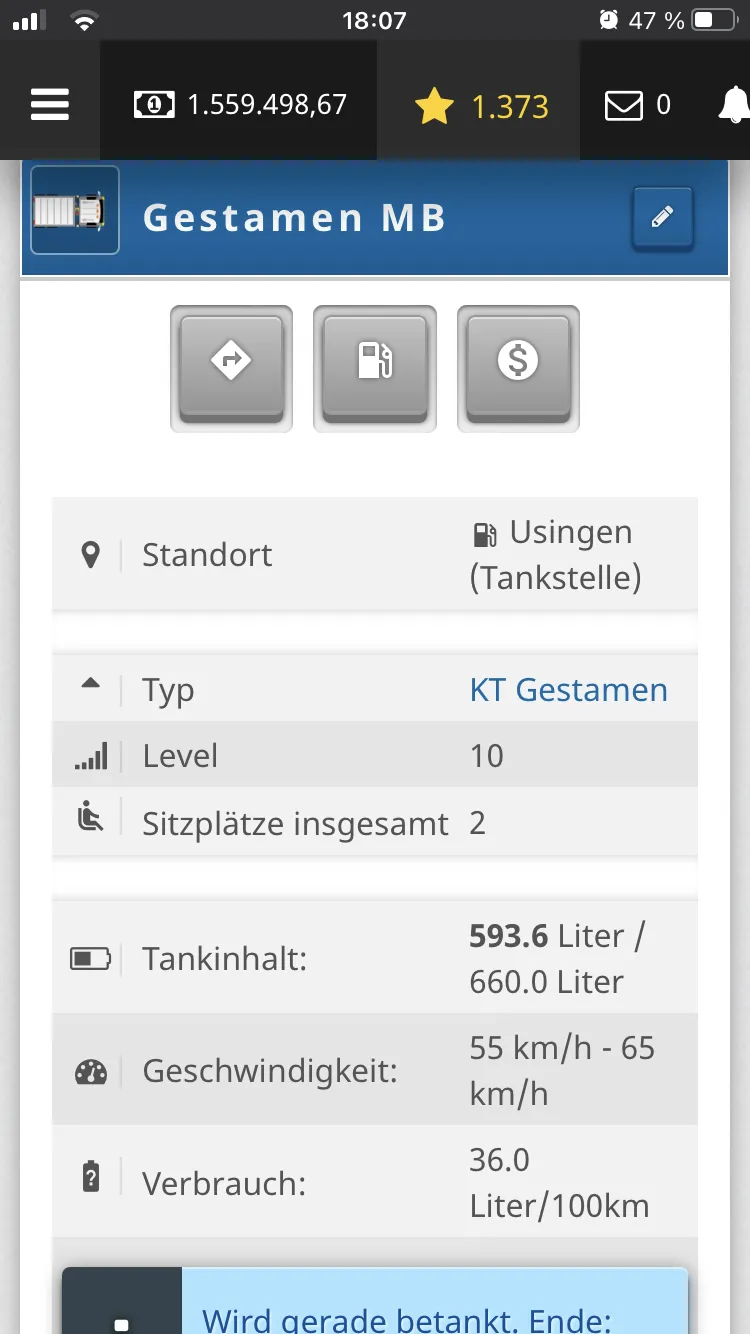The image size is (750, 1334).
Task: Tap the Verbrauch consumption icon
Action: 90,1177
